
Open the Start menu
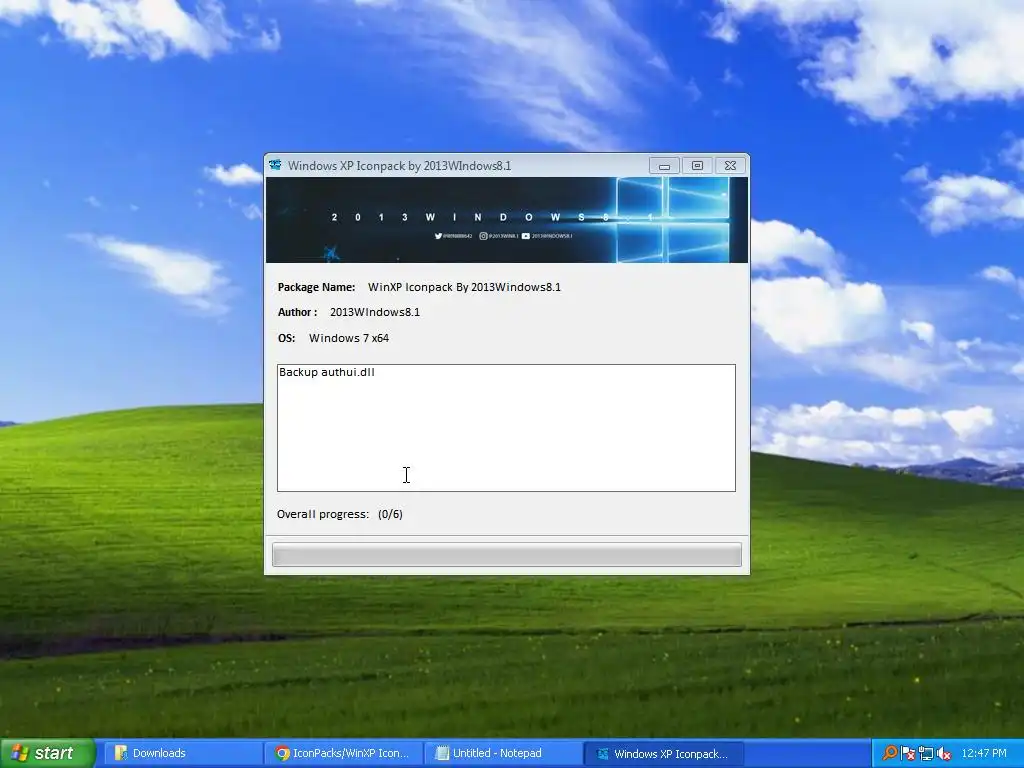(48, 753)
